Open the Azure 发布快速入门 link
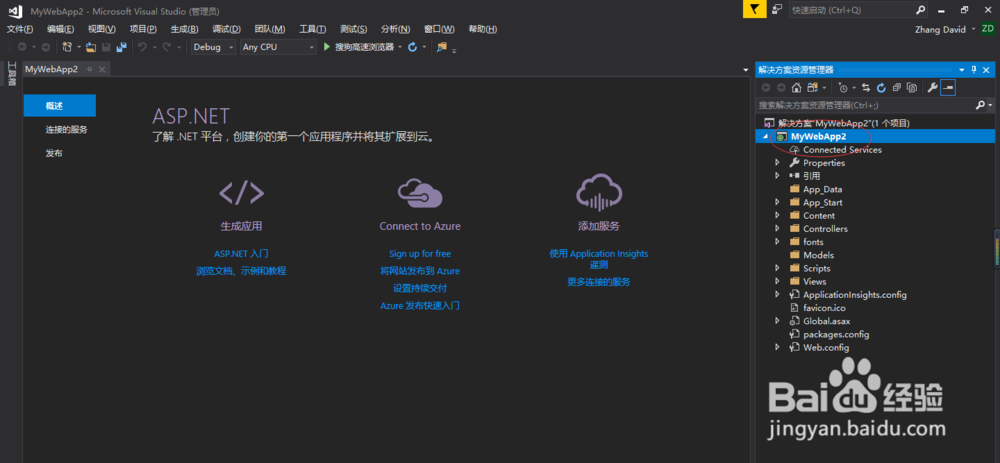 [420, 305]
